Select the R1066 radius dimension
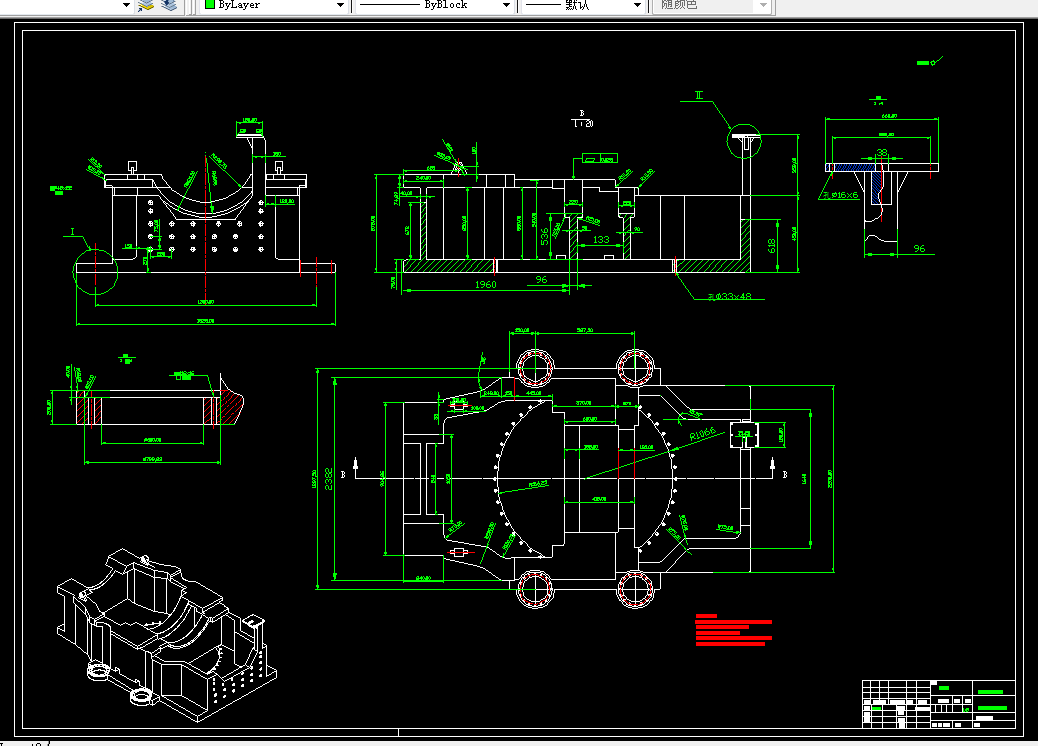1038x746 pixels. 702,435
